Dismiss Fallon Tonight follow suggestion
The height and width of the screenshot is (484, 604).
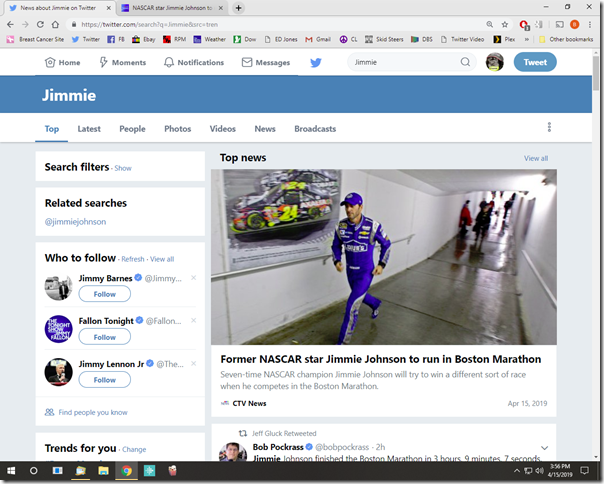194,321
